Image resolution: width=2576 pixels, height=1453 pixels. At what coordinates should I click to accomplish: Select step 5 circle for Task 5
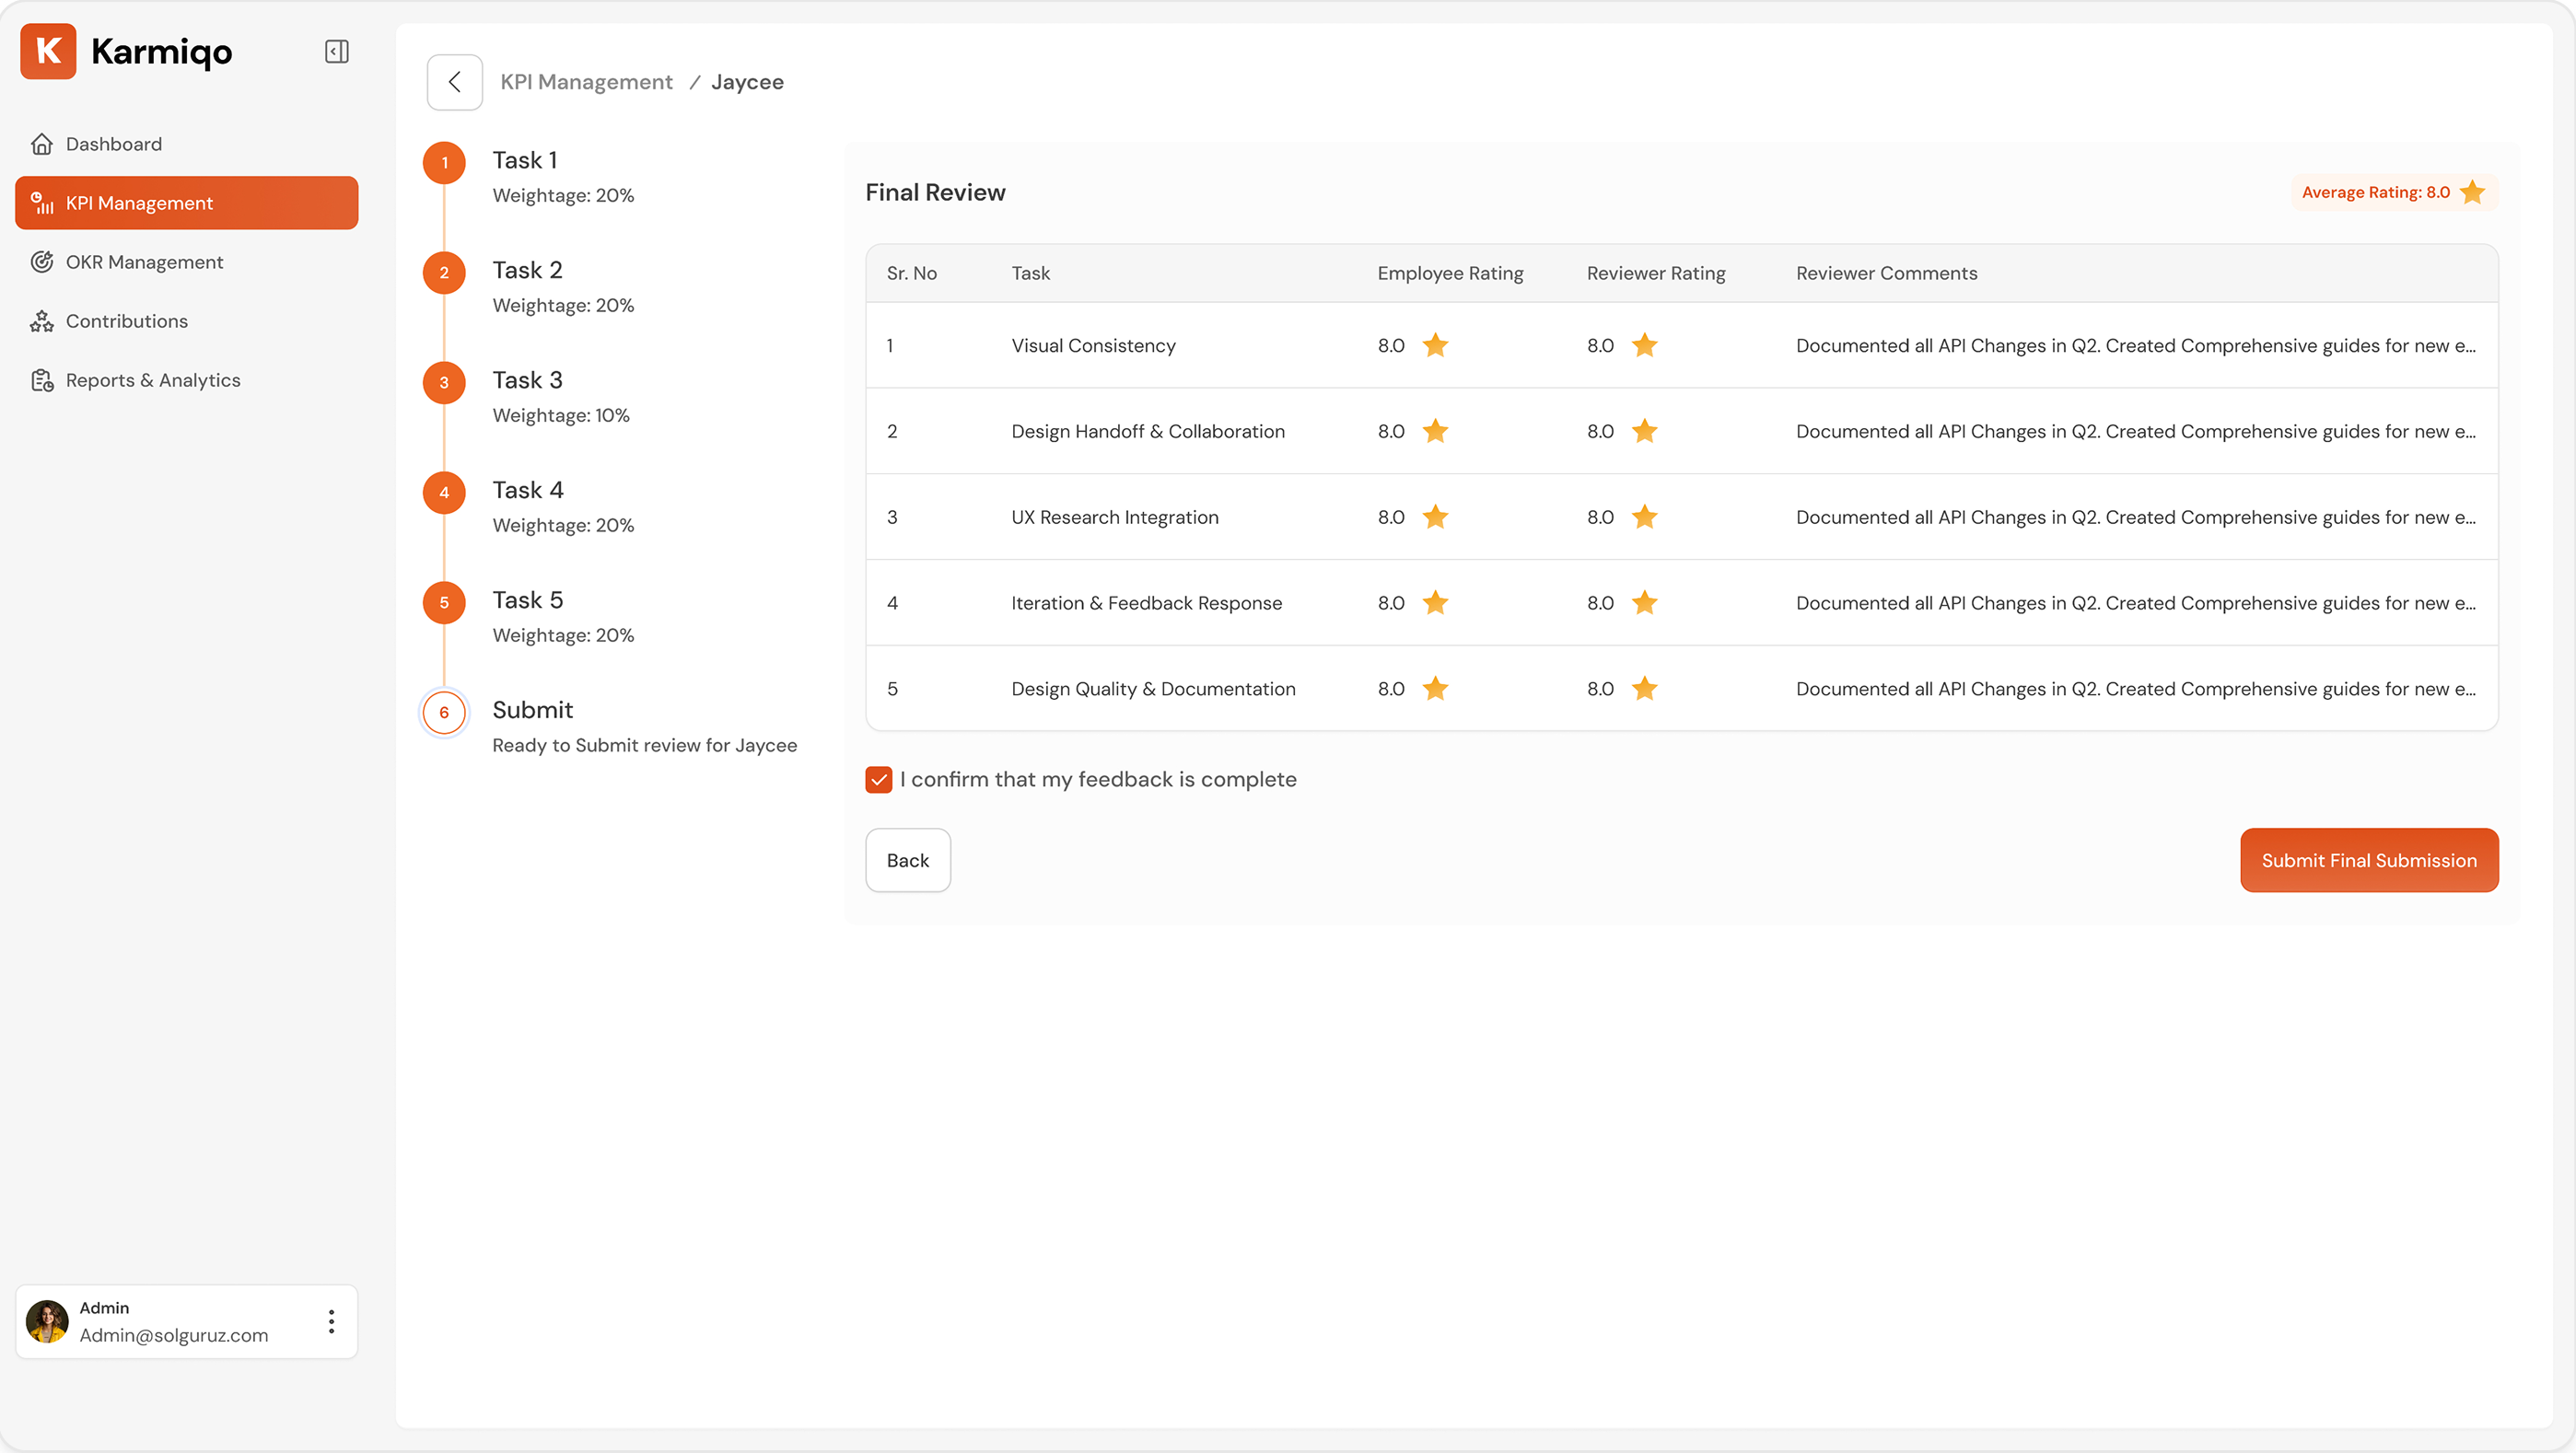pos(444,603)
